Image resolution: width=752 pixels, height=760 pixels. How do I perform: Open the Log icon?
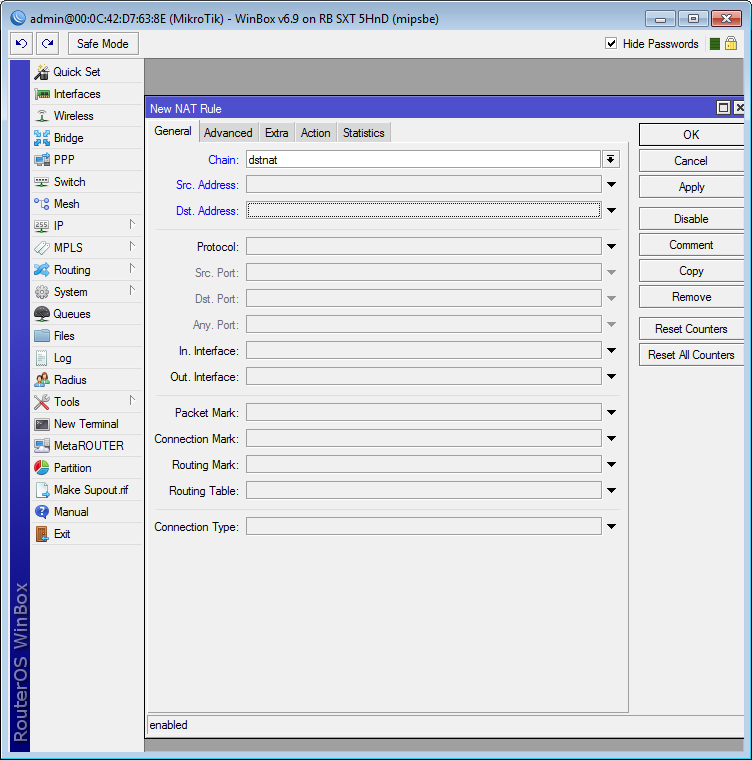coord(42,358)
